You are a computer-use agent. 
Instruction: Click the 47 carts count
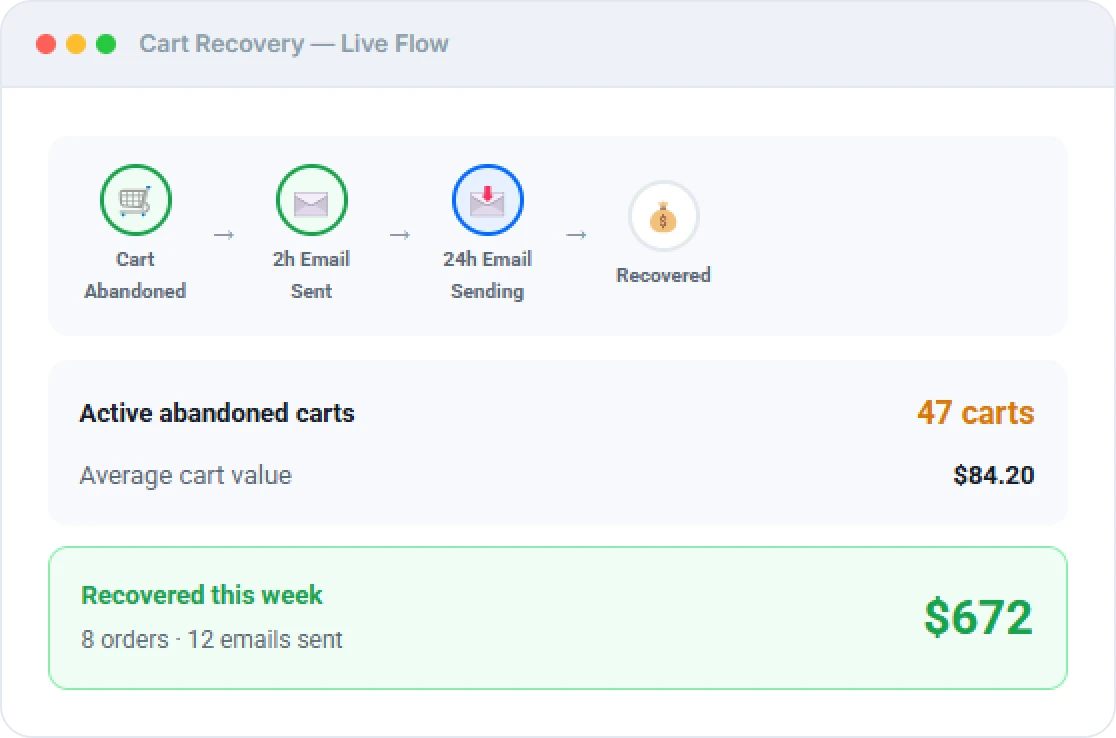(975, 413)
